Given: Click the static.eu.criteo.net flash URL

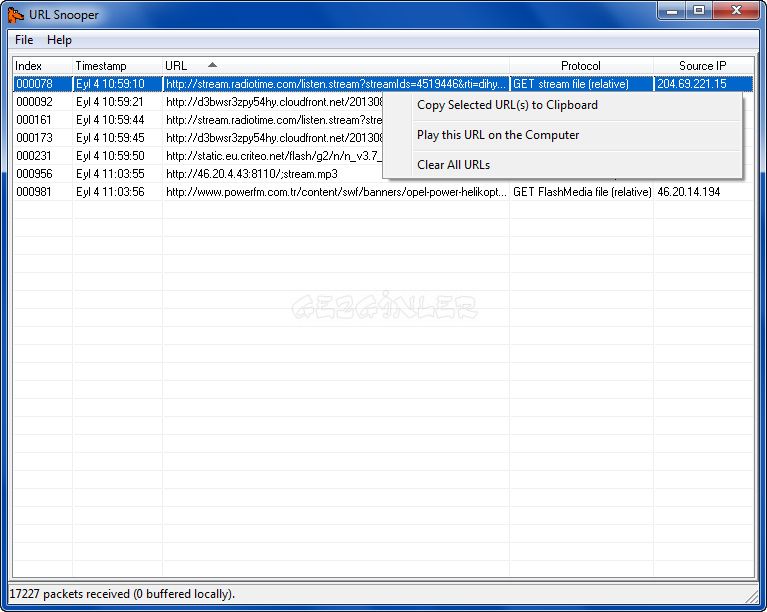Looking at the screenshot, I should [x=273, y=156].
